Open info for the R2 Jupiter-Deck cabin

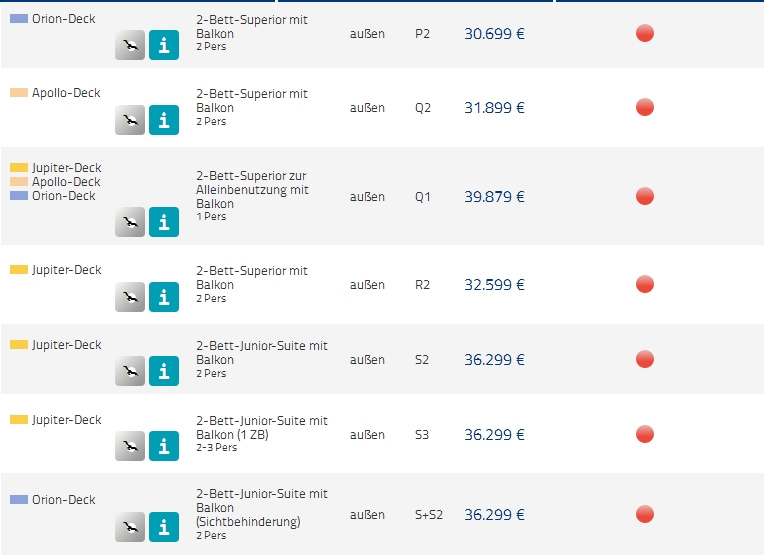coord(164,297)
